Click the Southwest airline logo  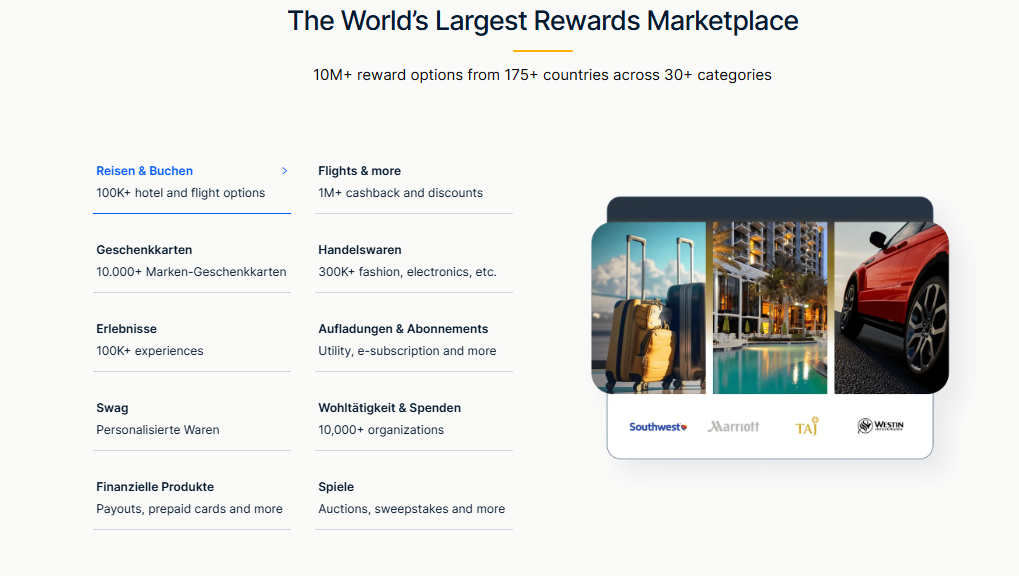point(657,427)
